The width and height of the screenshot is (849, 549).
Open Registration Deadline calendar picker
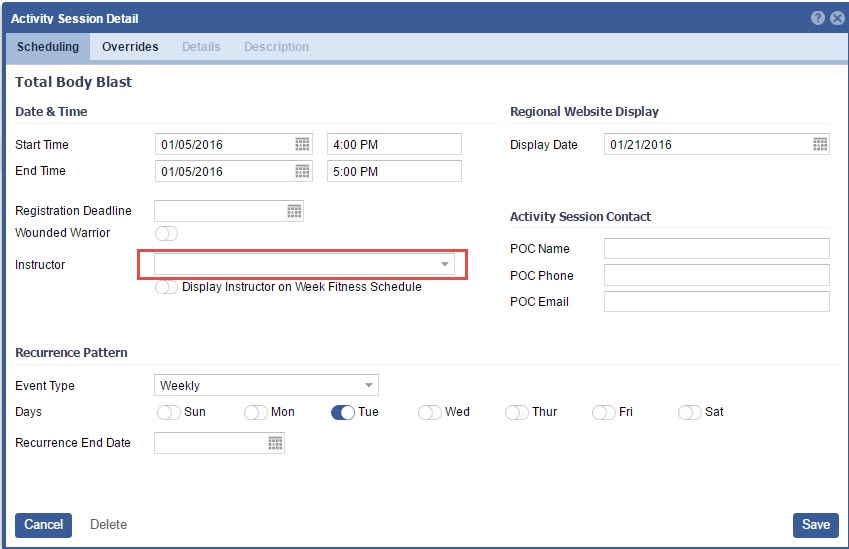pyautogui.click(x=294, y=211)
